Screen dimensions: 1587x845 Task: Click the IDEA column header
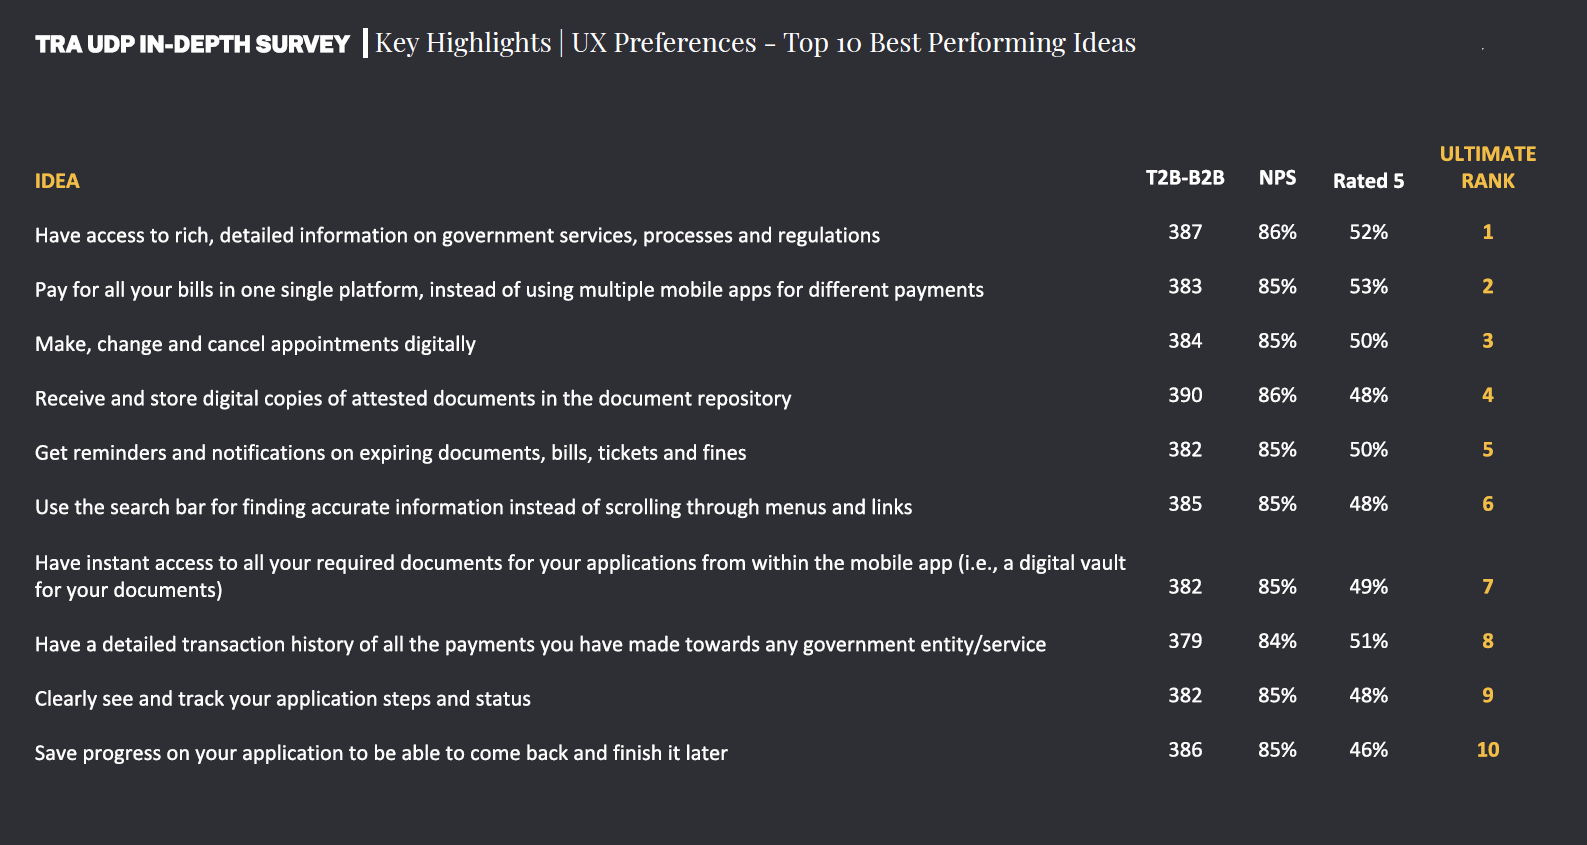(57, 181)
